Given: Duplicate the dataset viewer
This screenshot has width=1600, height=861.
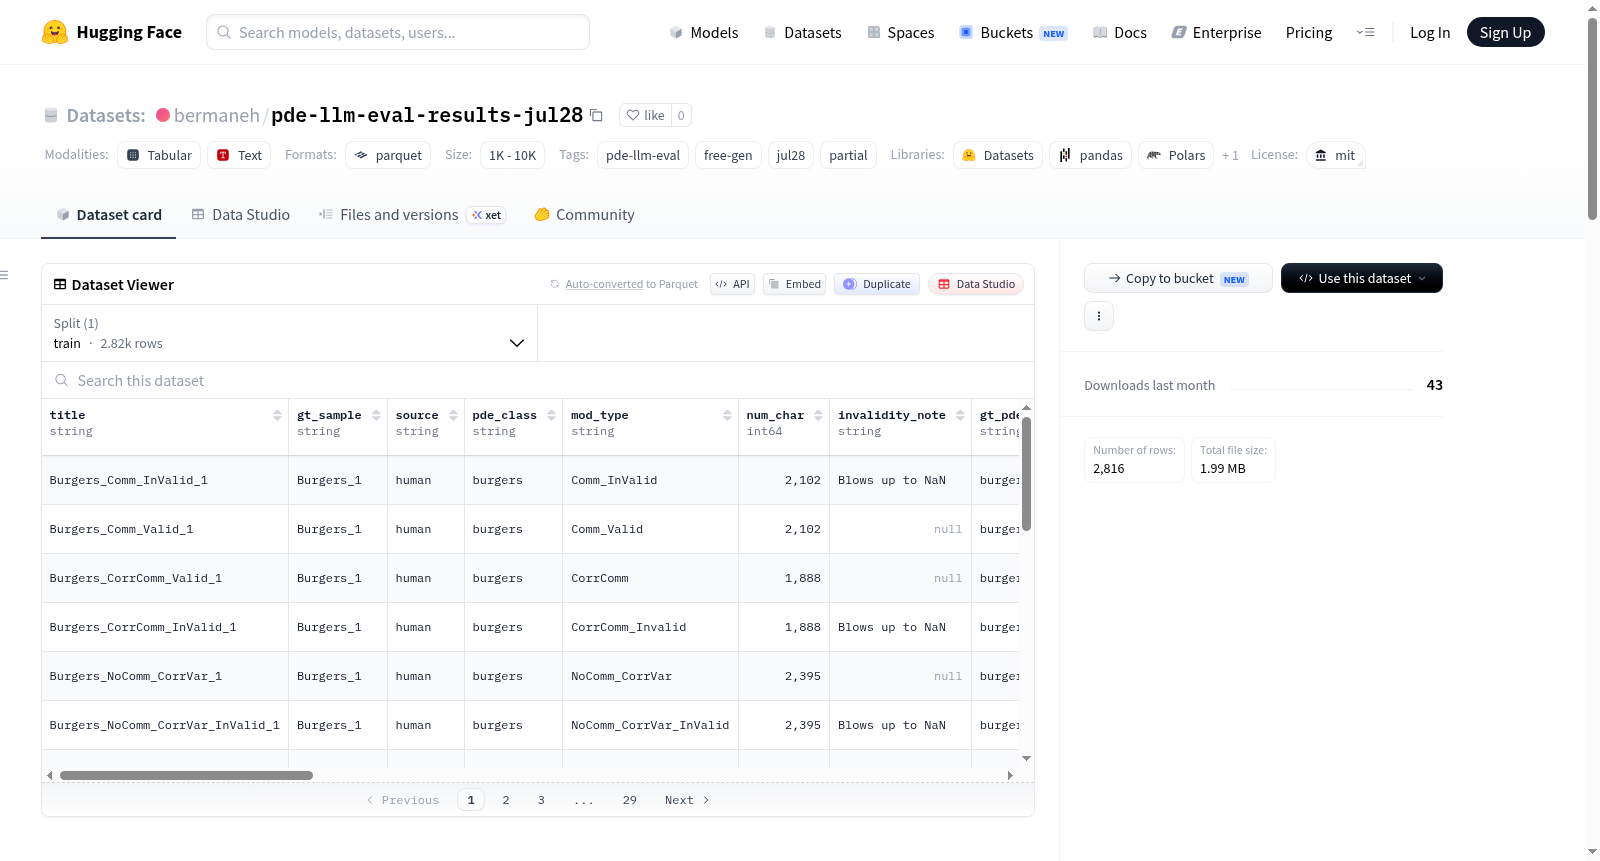Looking at the screenshot, I should [877, 284].
